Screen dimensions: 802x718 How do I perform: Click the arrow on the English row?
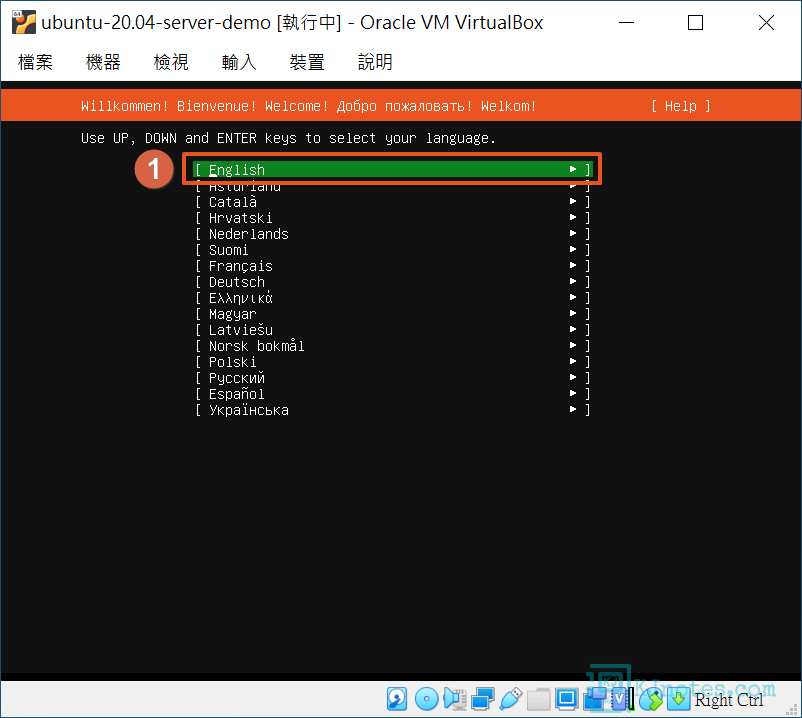[x=573, y=169]
